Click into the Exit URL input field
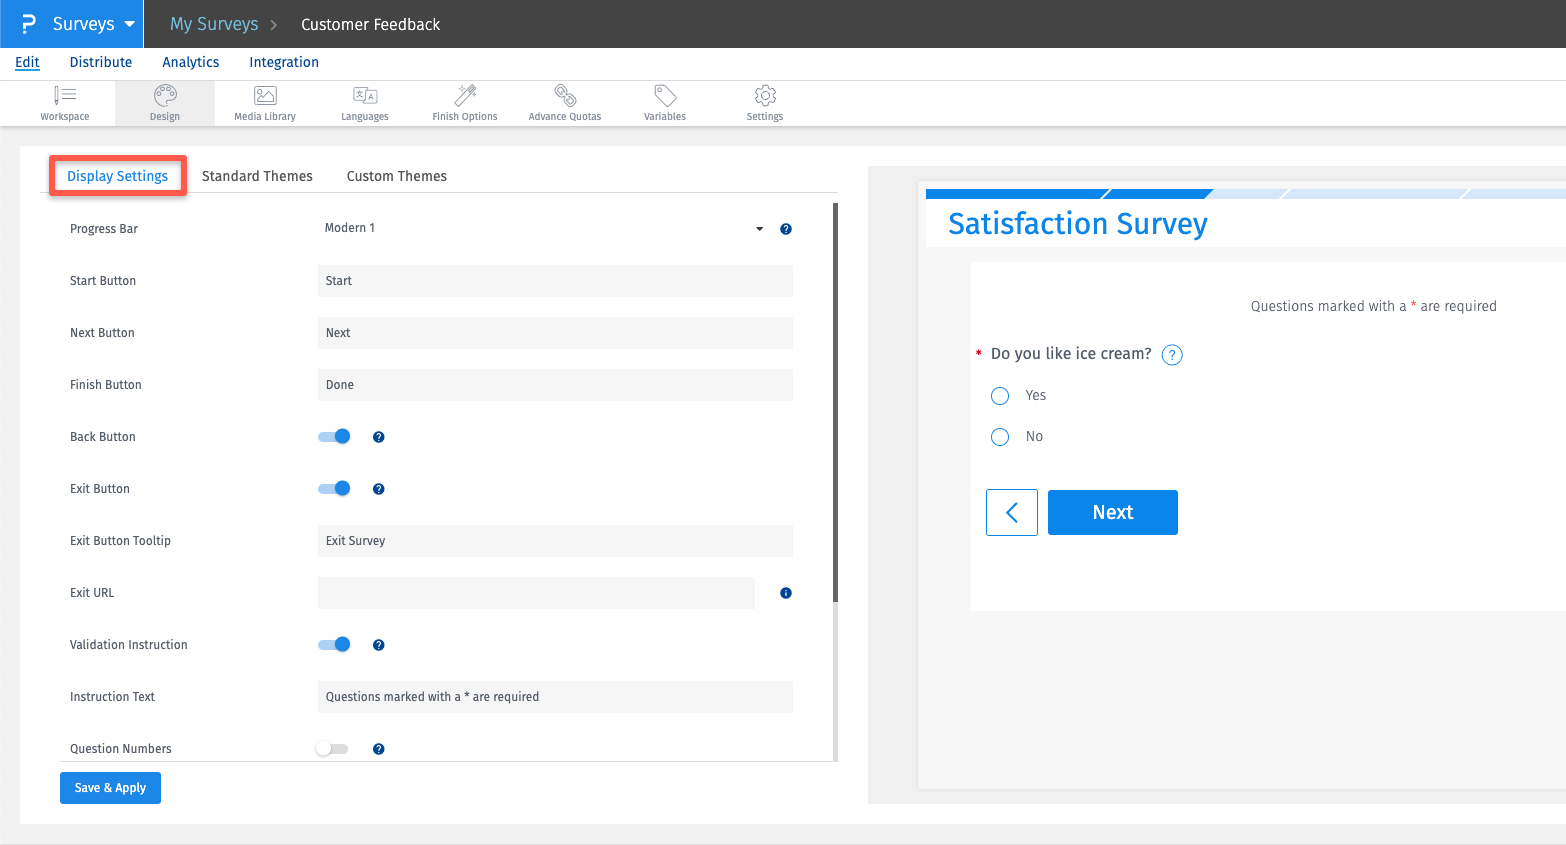This screenshot has width=1566, height=845. pos(536,593)
